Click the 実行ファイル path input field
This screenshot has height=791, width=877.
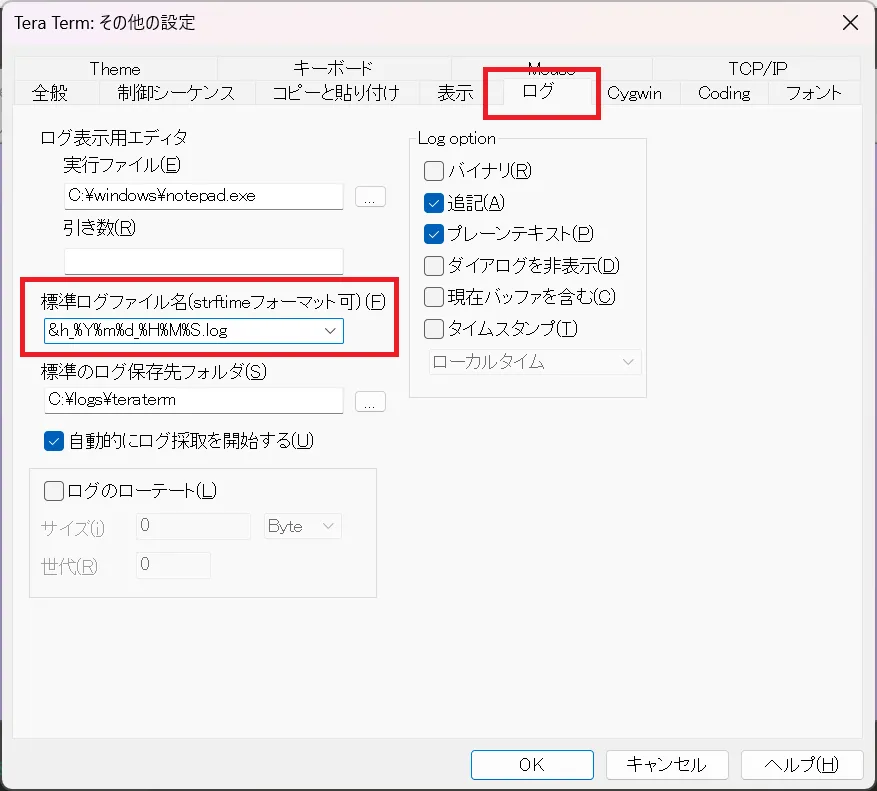pos(204,196)
